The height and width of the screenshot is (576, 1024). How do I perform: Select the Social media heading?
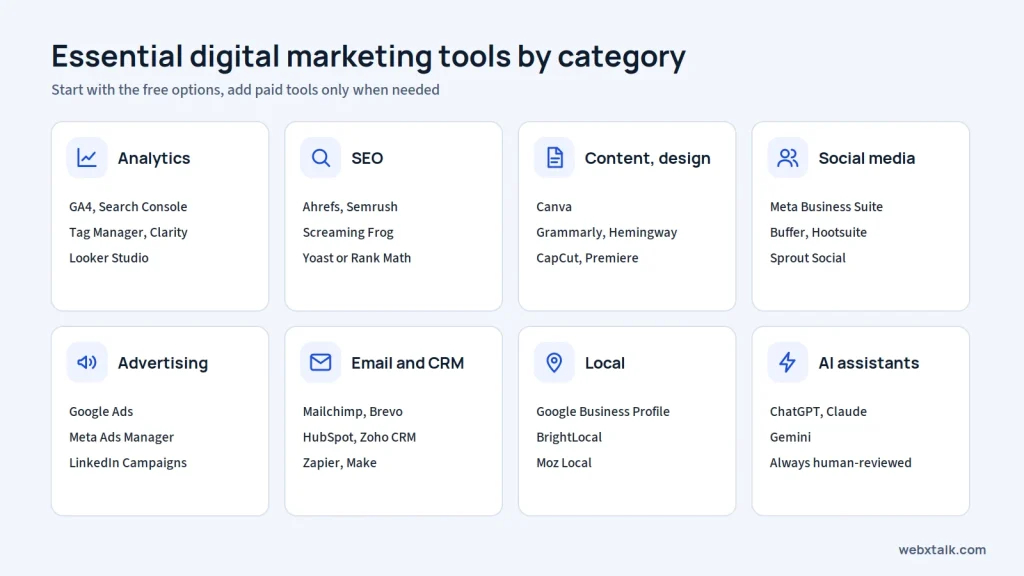[x=867, y=158]
